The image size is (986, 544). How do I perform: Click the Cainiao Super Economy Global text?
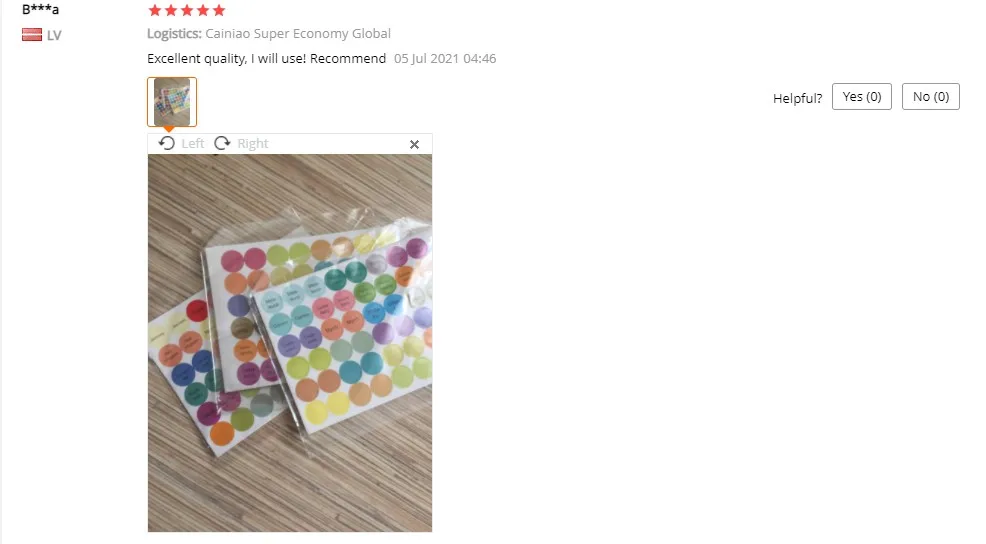298,33
